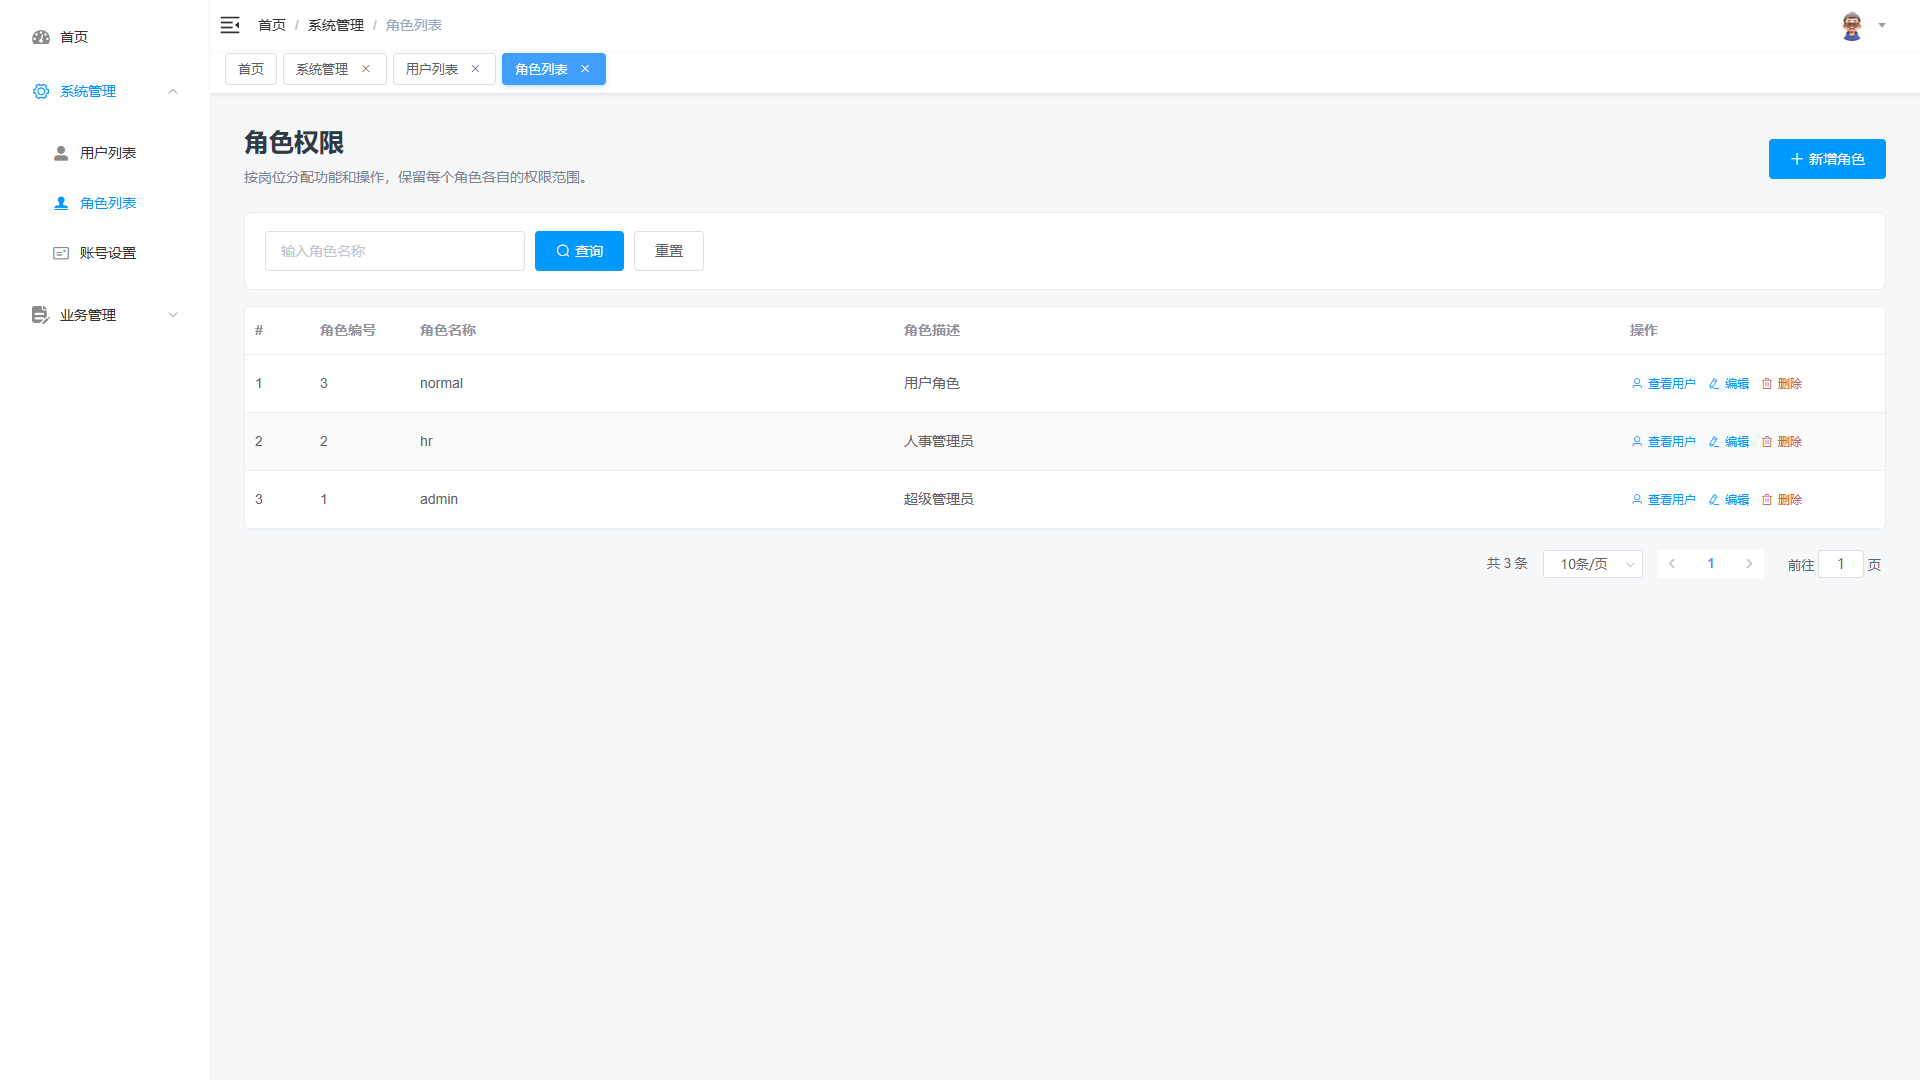The width and height of the screenshot is (1920, 1080).
Task: Edit the admin role
Action: click(x=1729, y=500)
